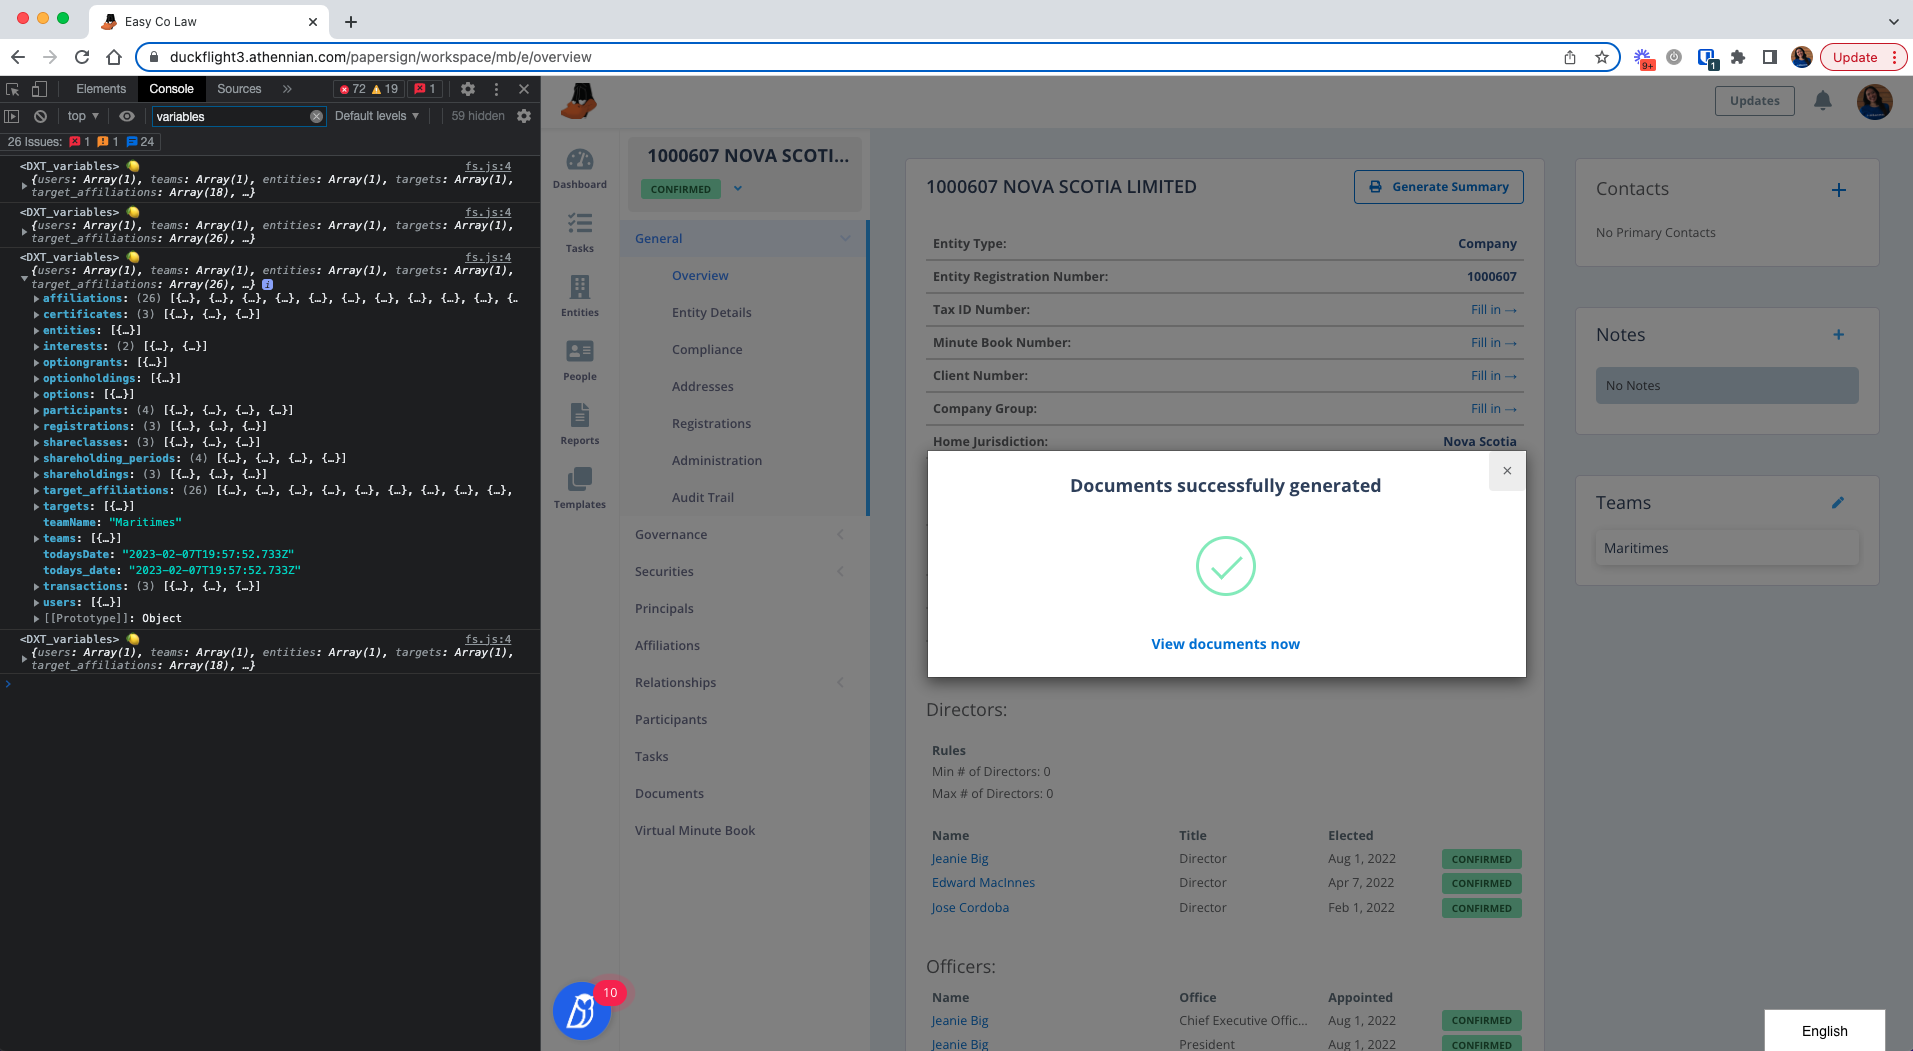
Task: Switch to the Elements DevTools tab
Action: tap(101, 89)
